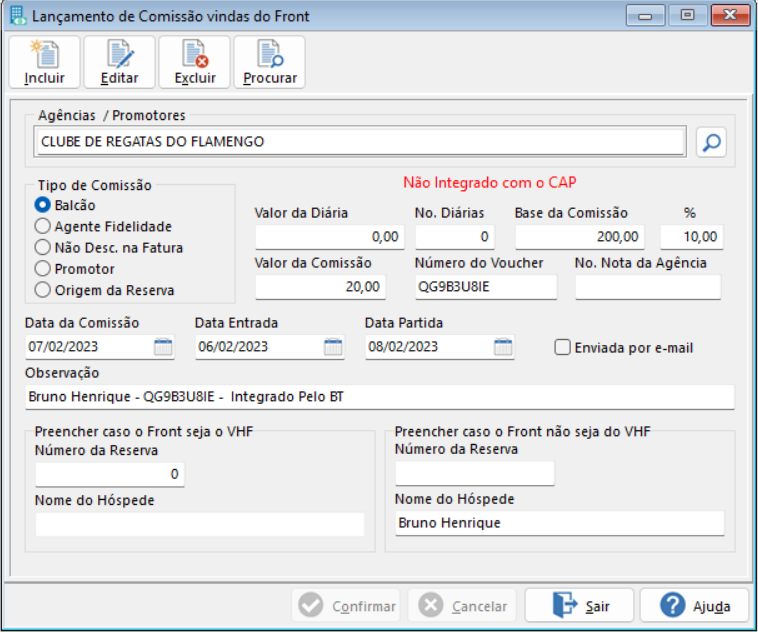Image resolution: width=758 pixels, height=632 pixels.
Task: Open the Data da Comissão calendar picker
Action: (163, 347)
